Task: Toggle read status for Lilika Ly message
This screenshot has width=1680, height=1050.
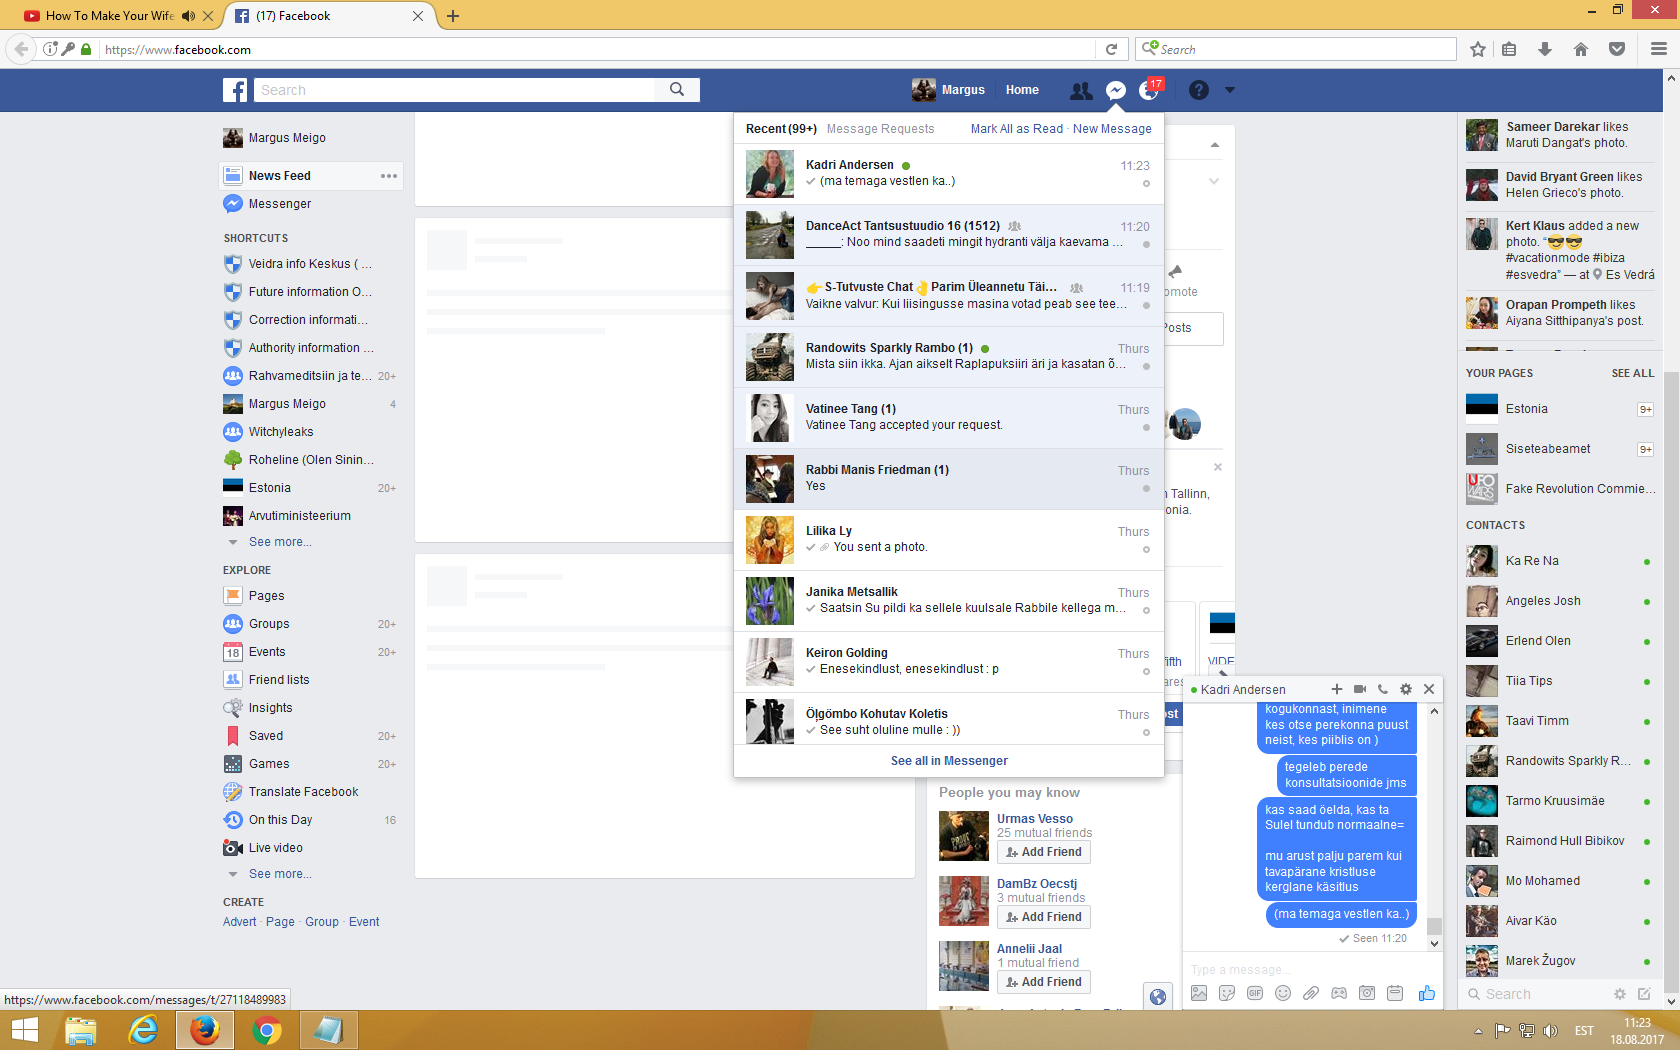Action: point(1146,550)
